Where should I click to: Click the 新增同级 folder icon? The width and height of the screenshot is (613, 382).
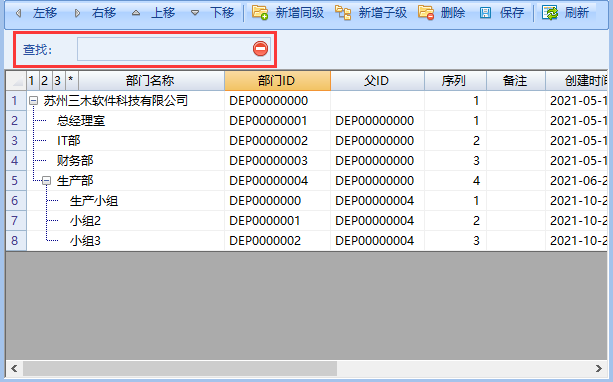[260, 13]
